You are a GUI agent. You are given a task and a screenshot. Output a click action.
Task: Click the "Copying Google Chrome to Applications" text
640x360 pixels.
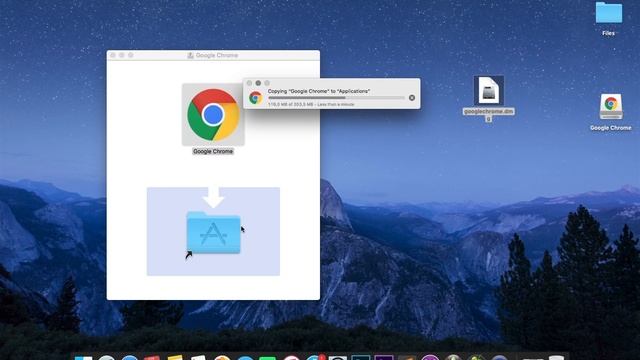click(x=319, y=91)
